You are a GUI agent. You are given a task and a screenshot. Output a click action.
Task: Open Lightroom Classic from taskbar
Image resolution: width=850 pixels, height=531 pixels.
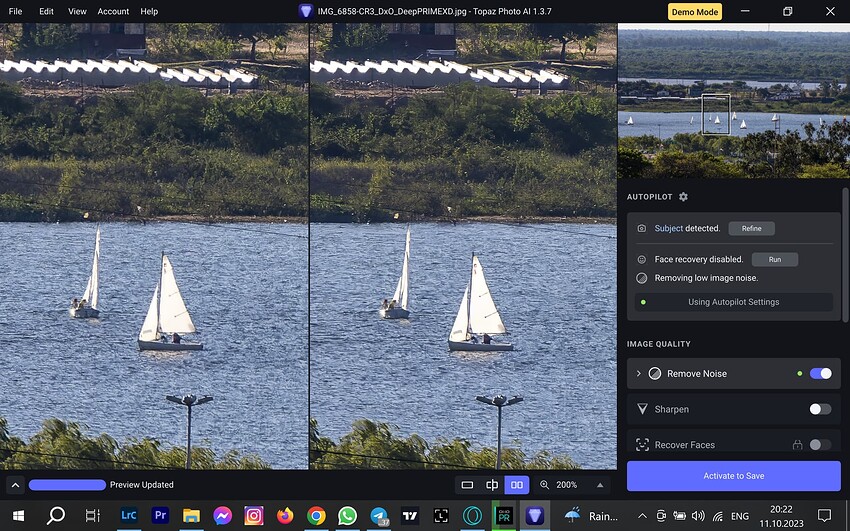(x=128, y=515)
